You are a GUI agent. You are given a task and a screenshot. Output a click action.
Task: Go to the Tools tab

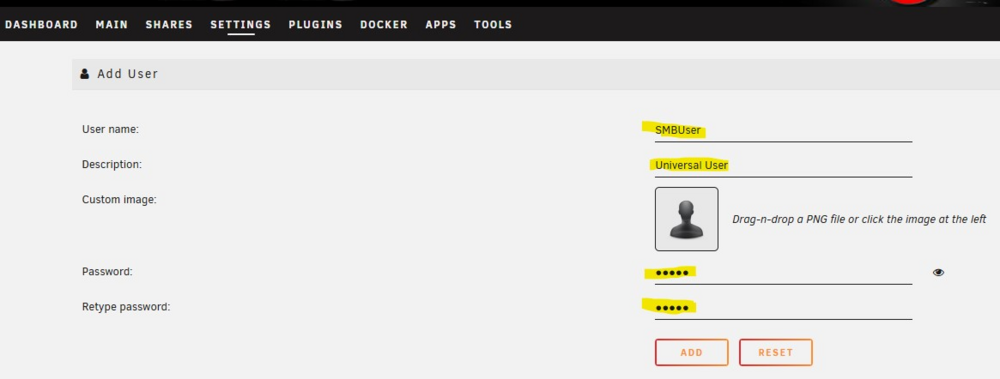(x=493, y=25)
